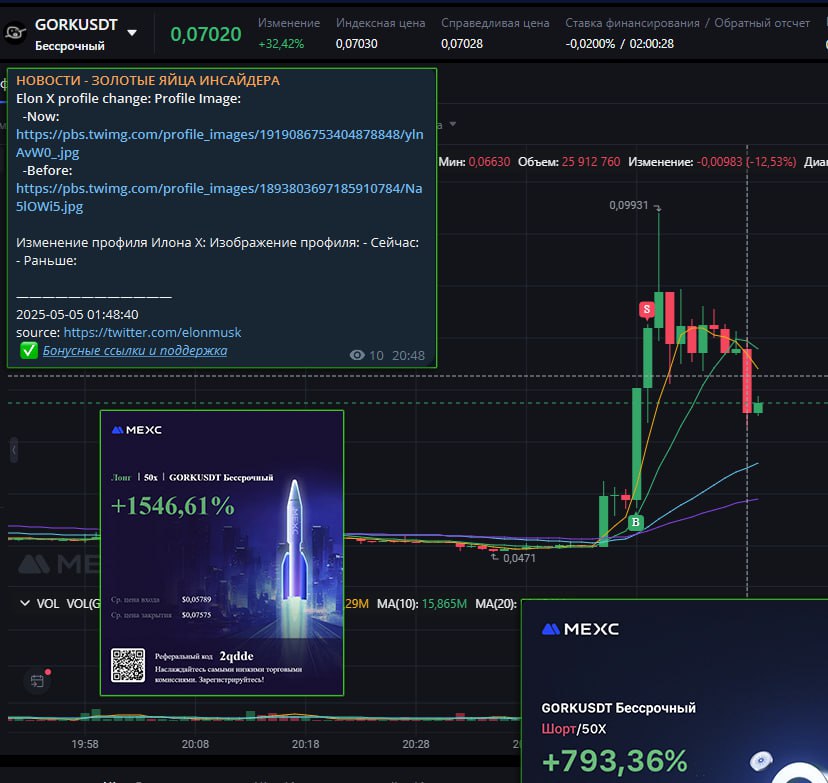Open the calendar icon with red dot
The height and width of the screenshot is (783, 828).
tap(37, 681)
